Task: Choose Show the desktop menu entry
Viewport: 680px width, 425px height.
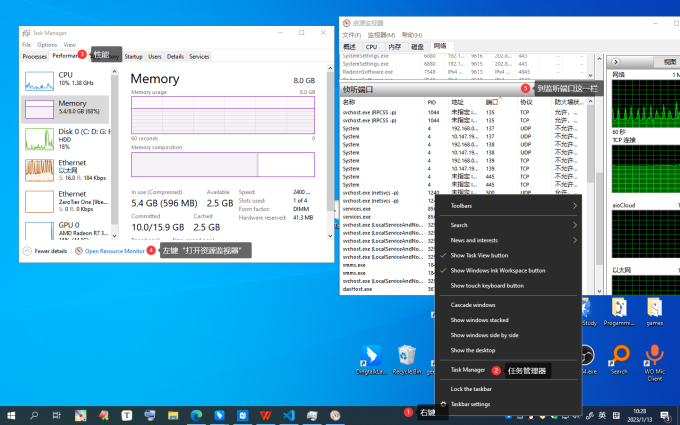Action: point(472,350)
